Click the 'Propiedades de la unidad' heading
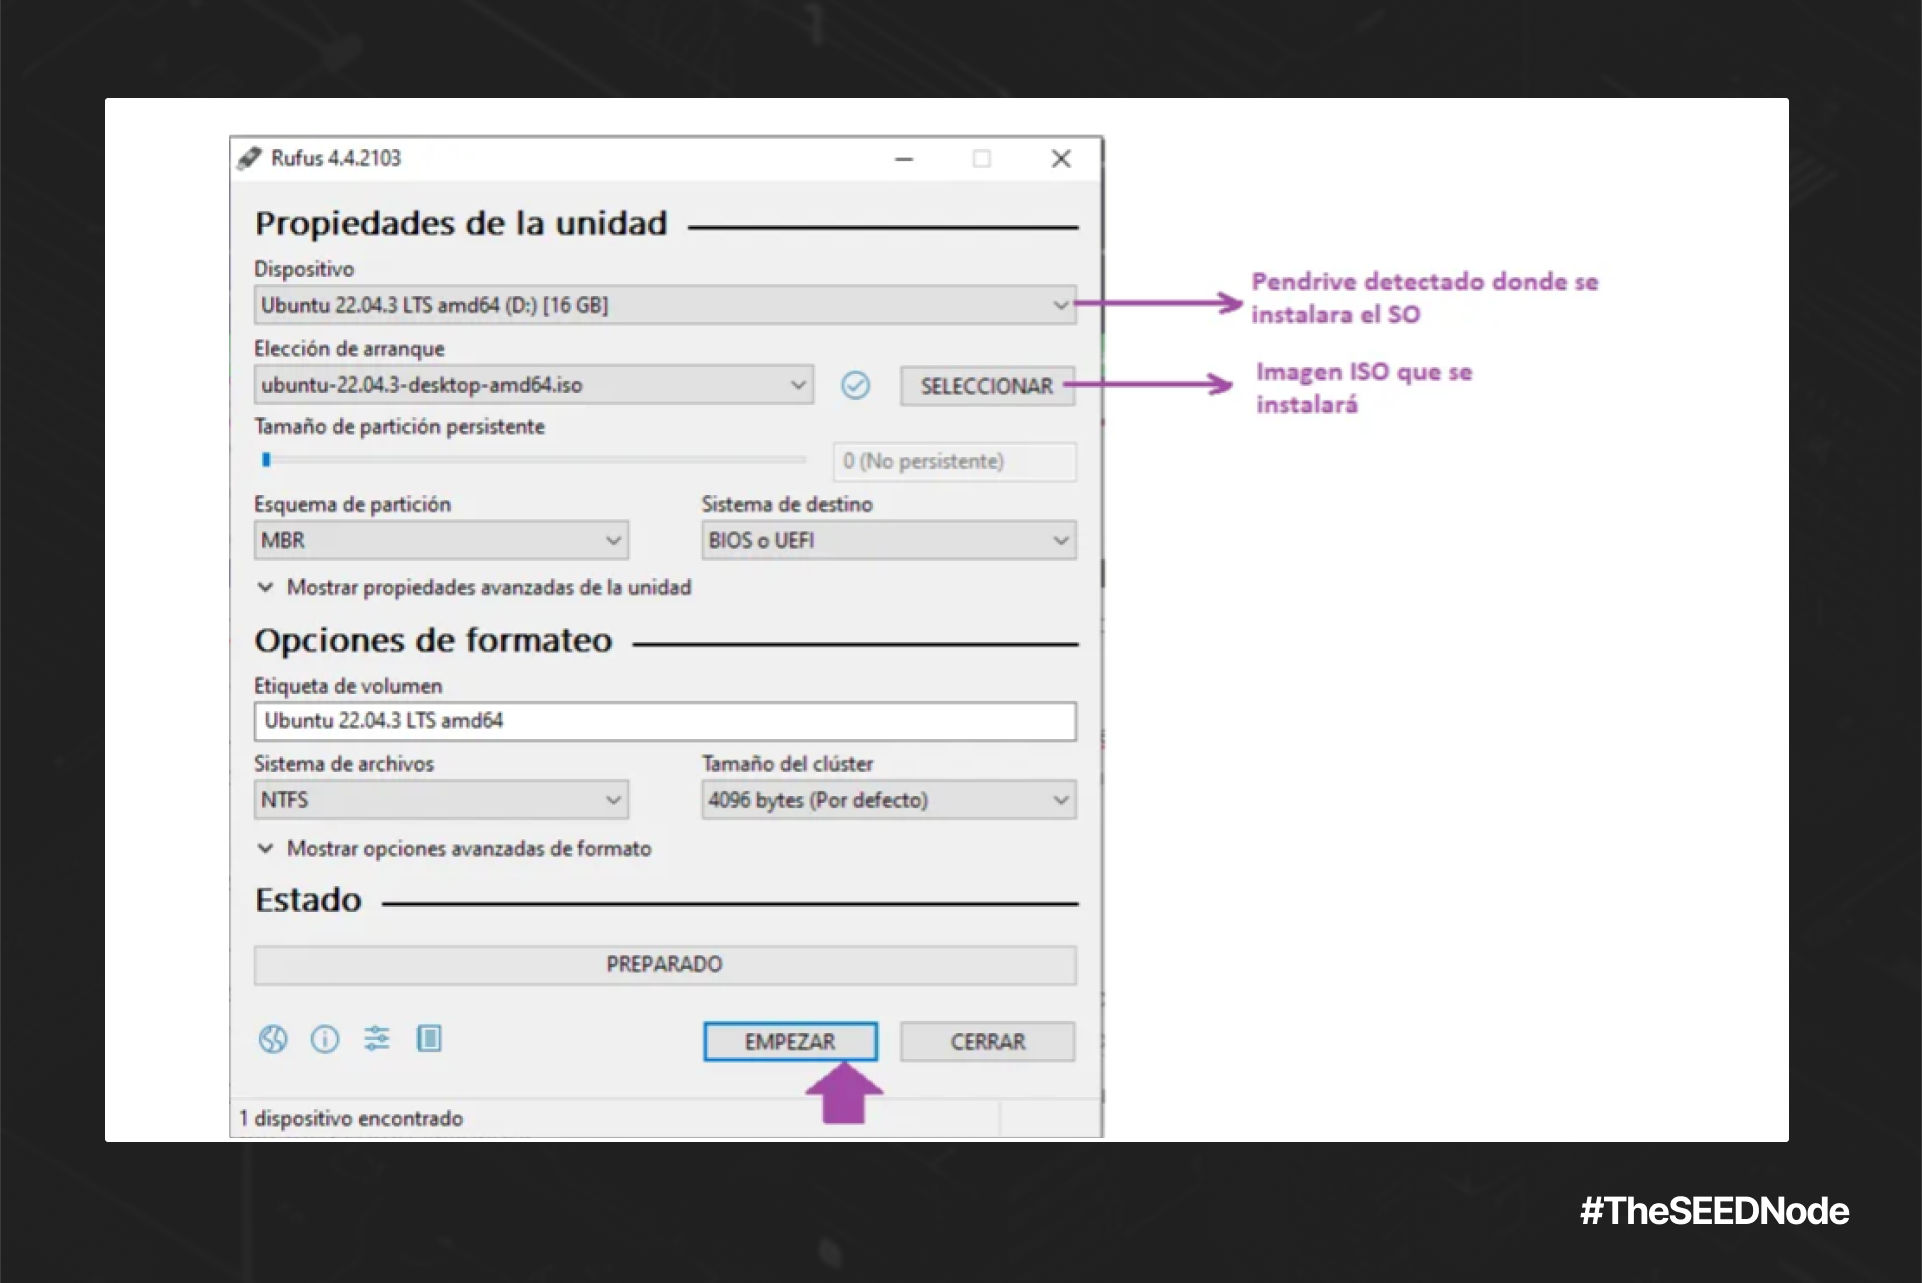1922x1283 pixels. [x=461, y=223]
